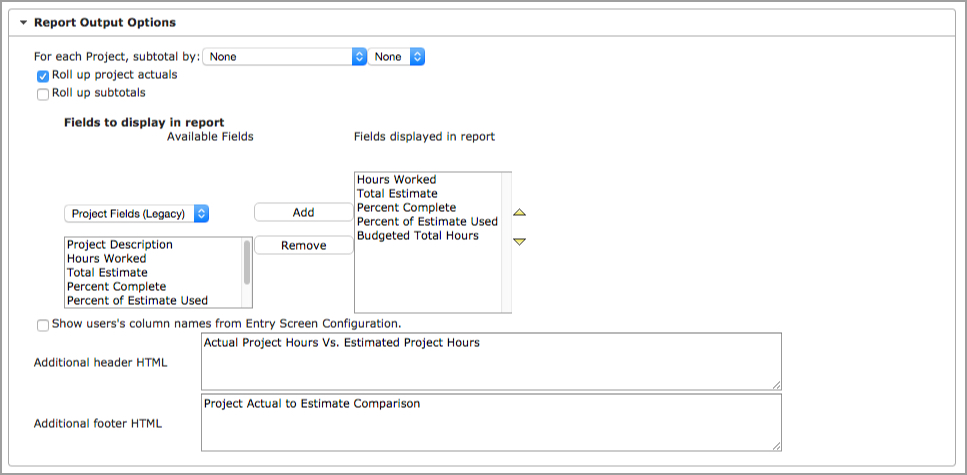
Task: Select Total Estimate in displayed fields list
Action: pyautogui.click(x=428, y=194)
